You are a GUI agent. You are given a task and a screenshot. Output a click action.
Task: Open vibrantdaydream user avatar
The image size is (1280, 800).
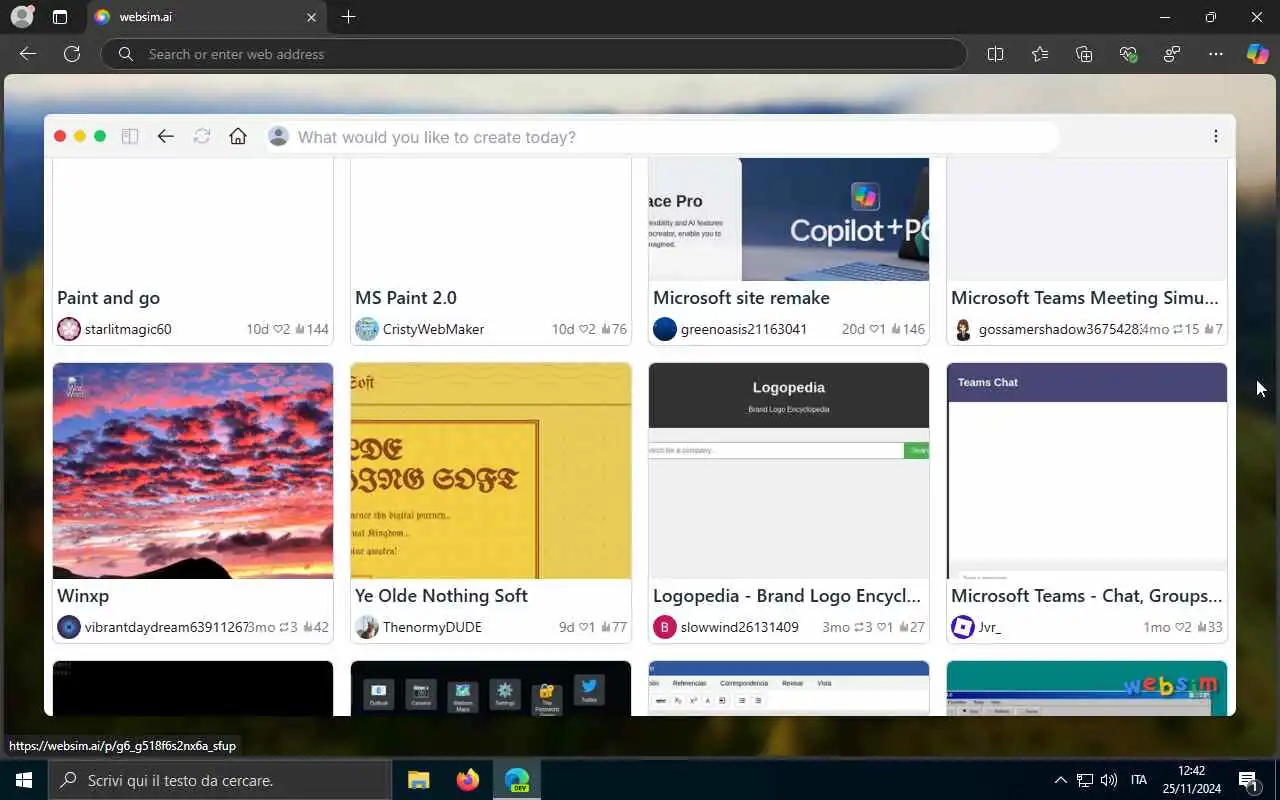coord(69,627)
